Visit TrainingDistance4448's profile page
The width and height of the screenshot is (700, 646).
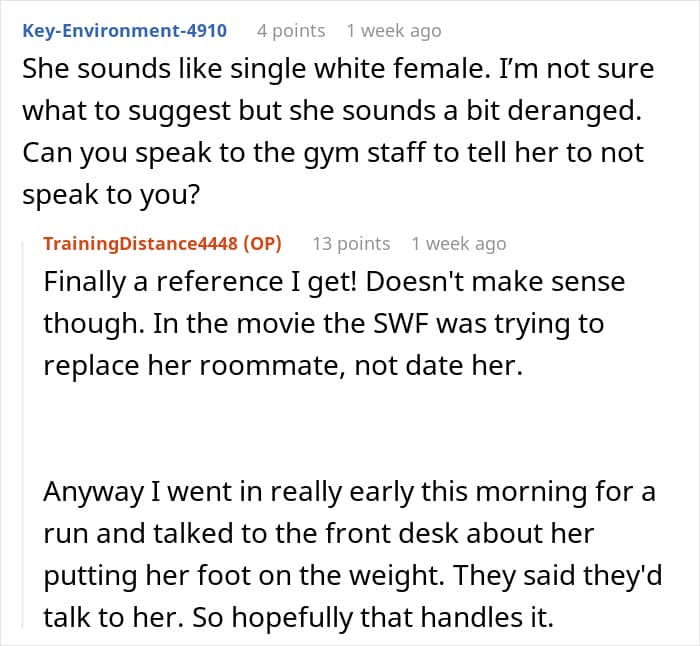point(141,244)
